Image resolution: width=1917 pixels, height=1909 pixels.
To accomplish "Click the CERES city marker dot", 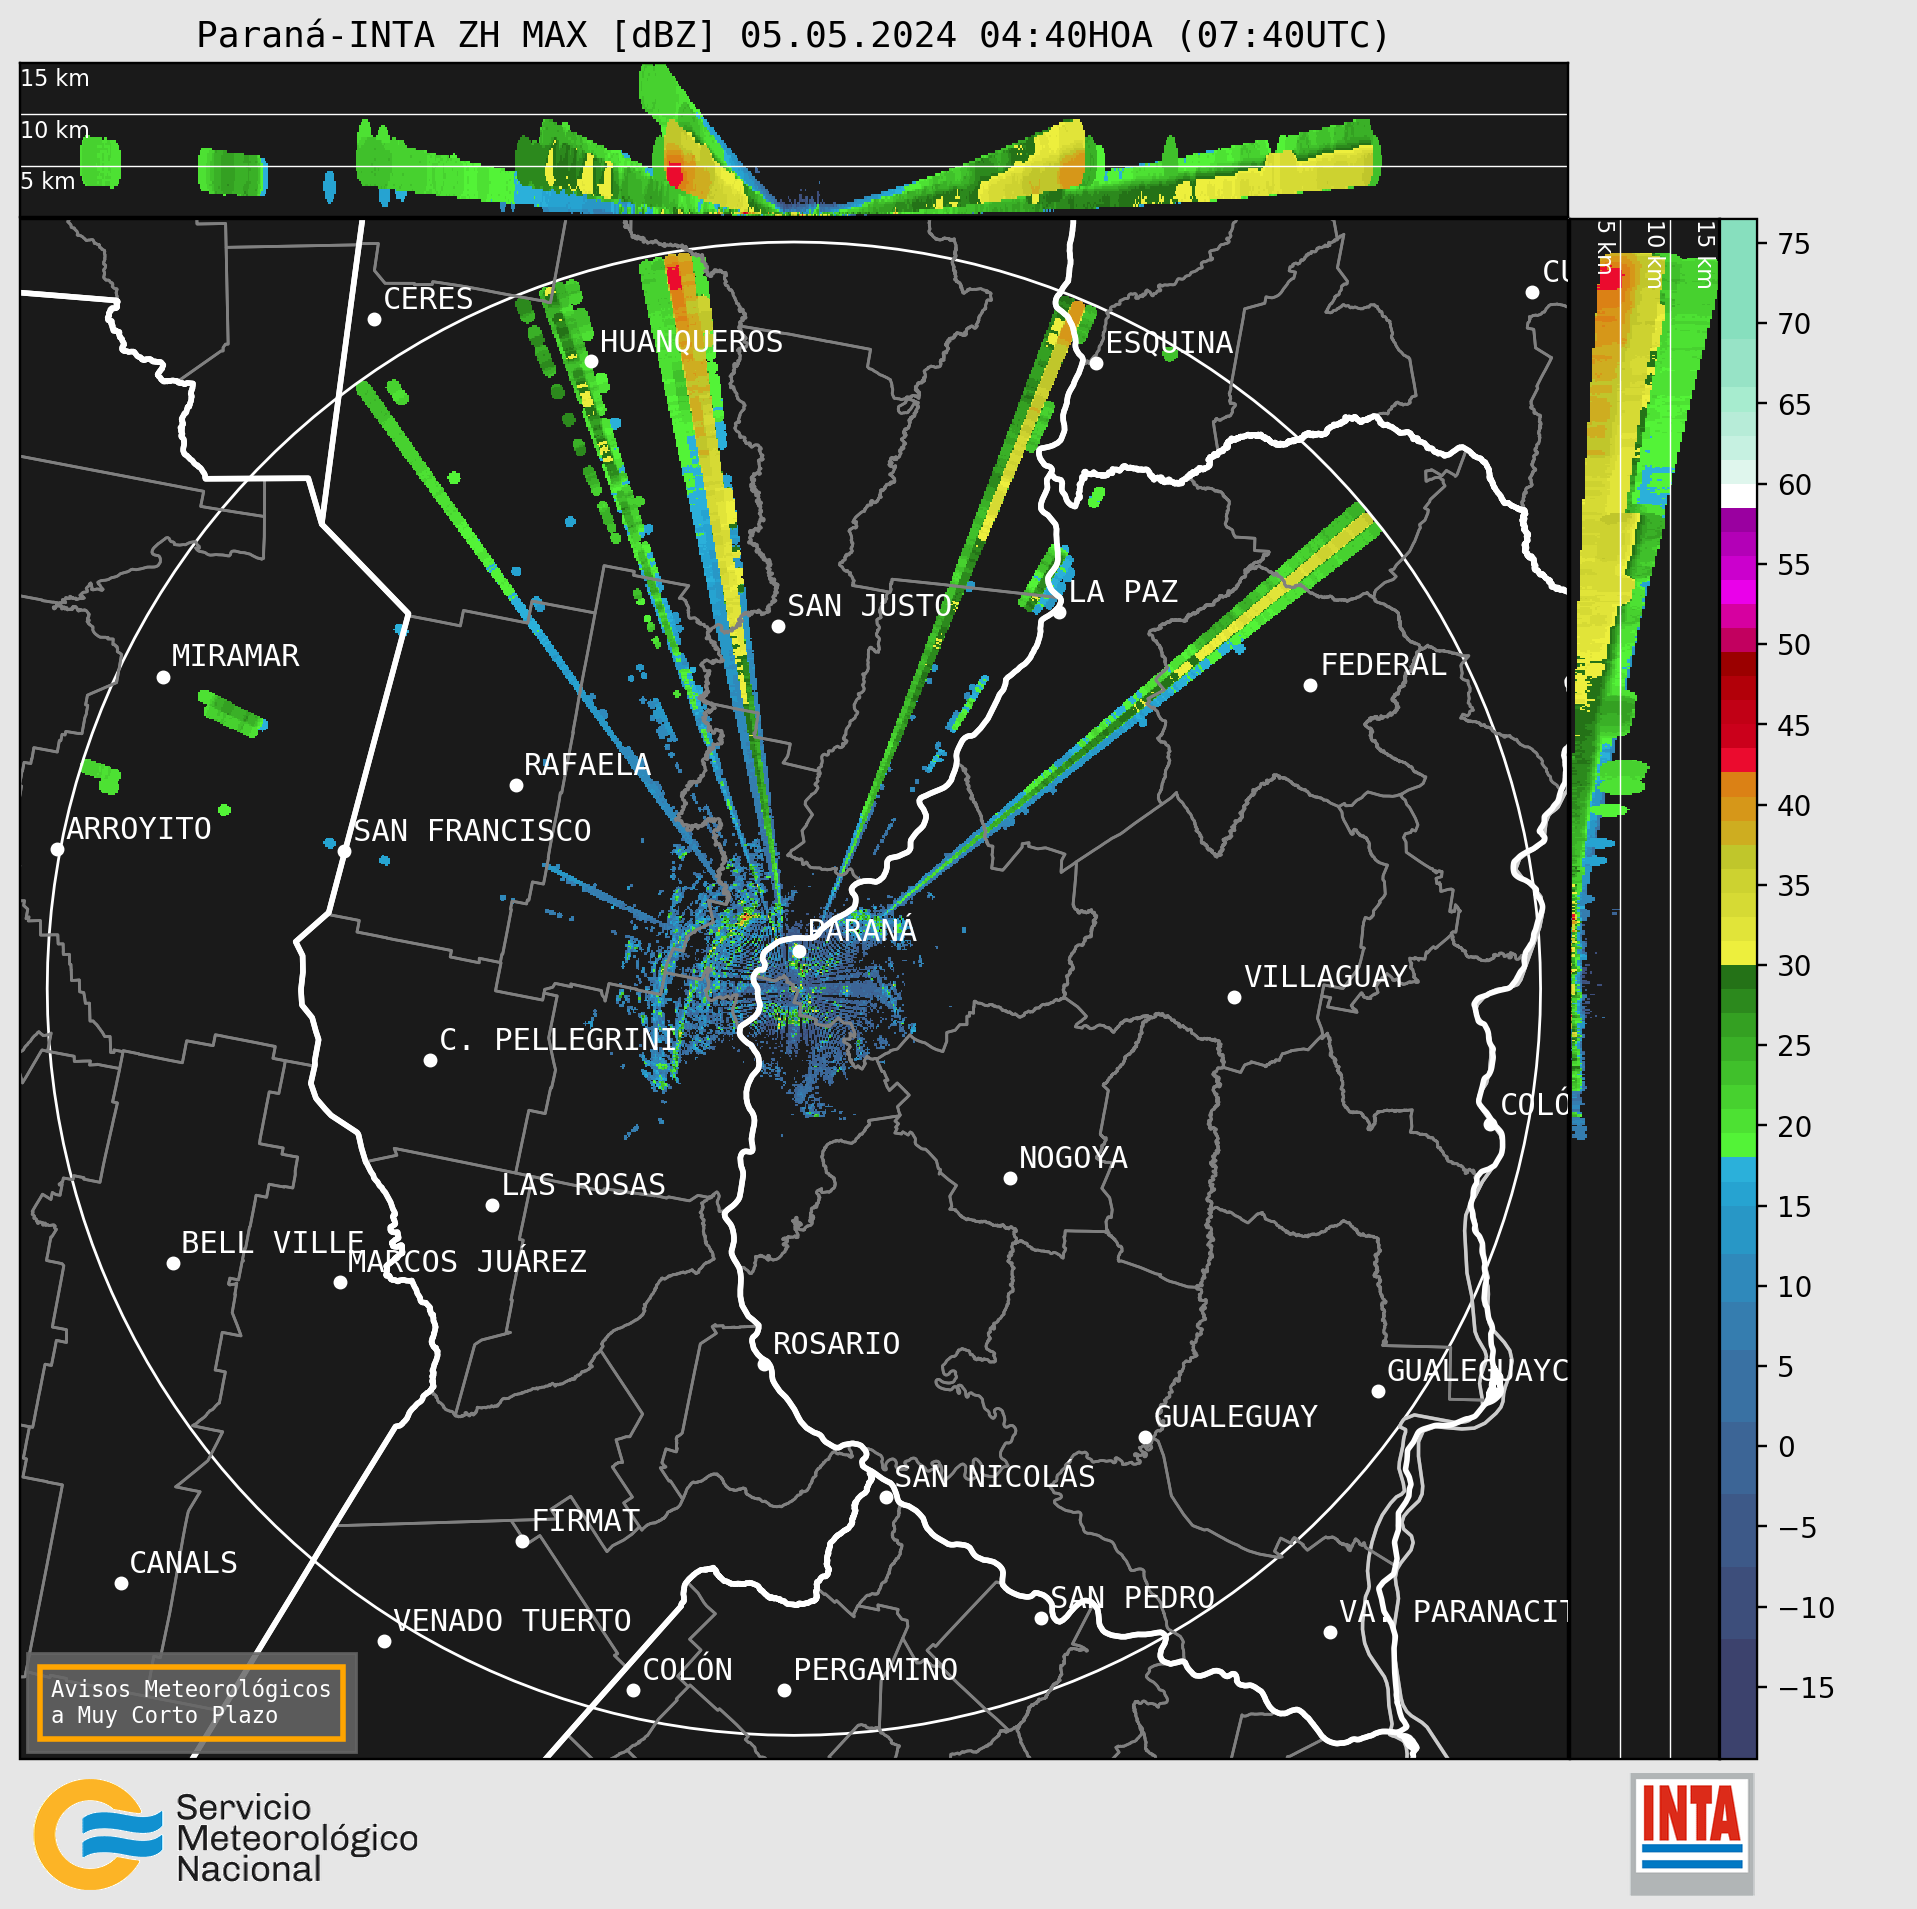I will 374,319.
